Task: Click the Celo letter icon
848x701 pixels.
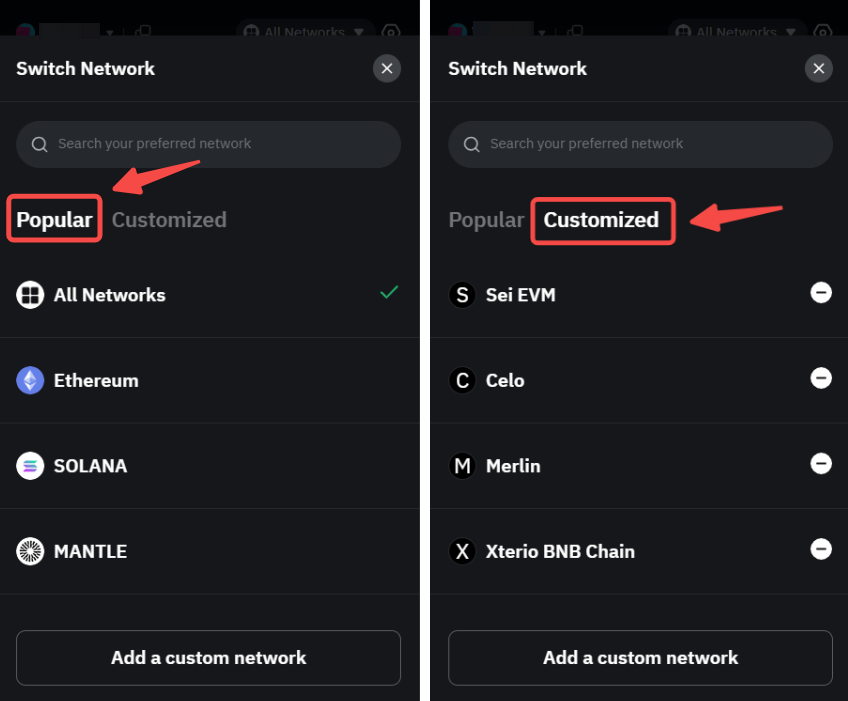Action: (x=462, y=380)
